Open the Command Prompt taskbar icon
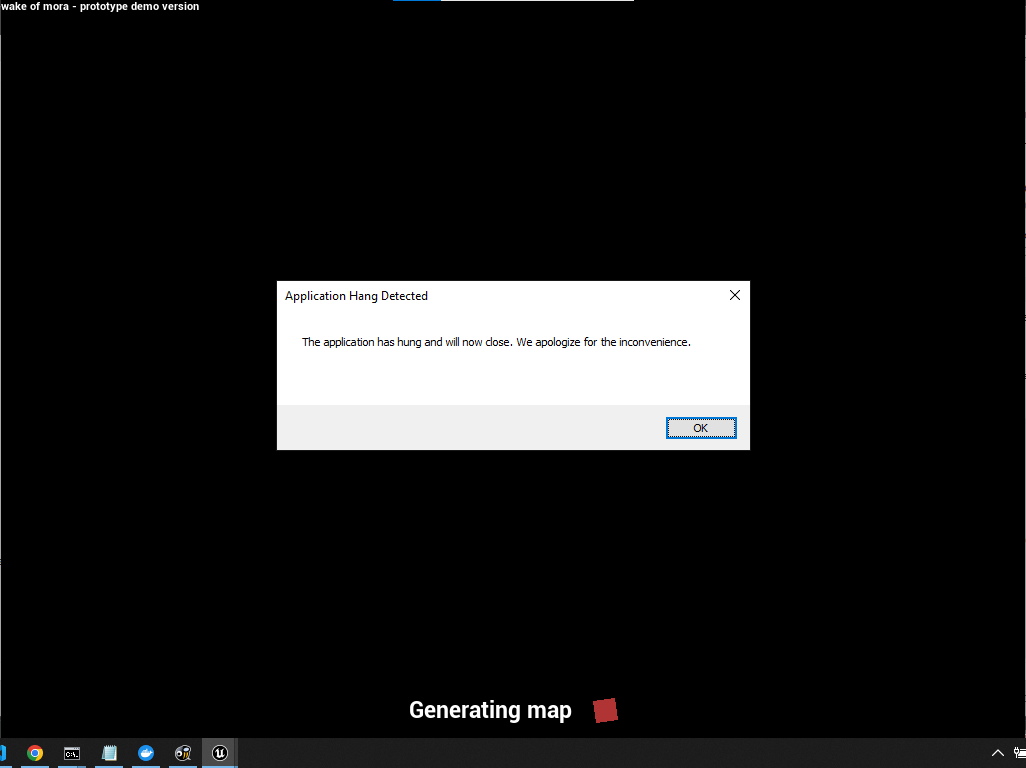Viewport: 1026px width, 768px height. coord(72,753)
